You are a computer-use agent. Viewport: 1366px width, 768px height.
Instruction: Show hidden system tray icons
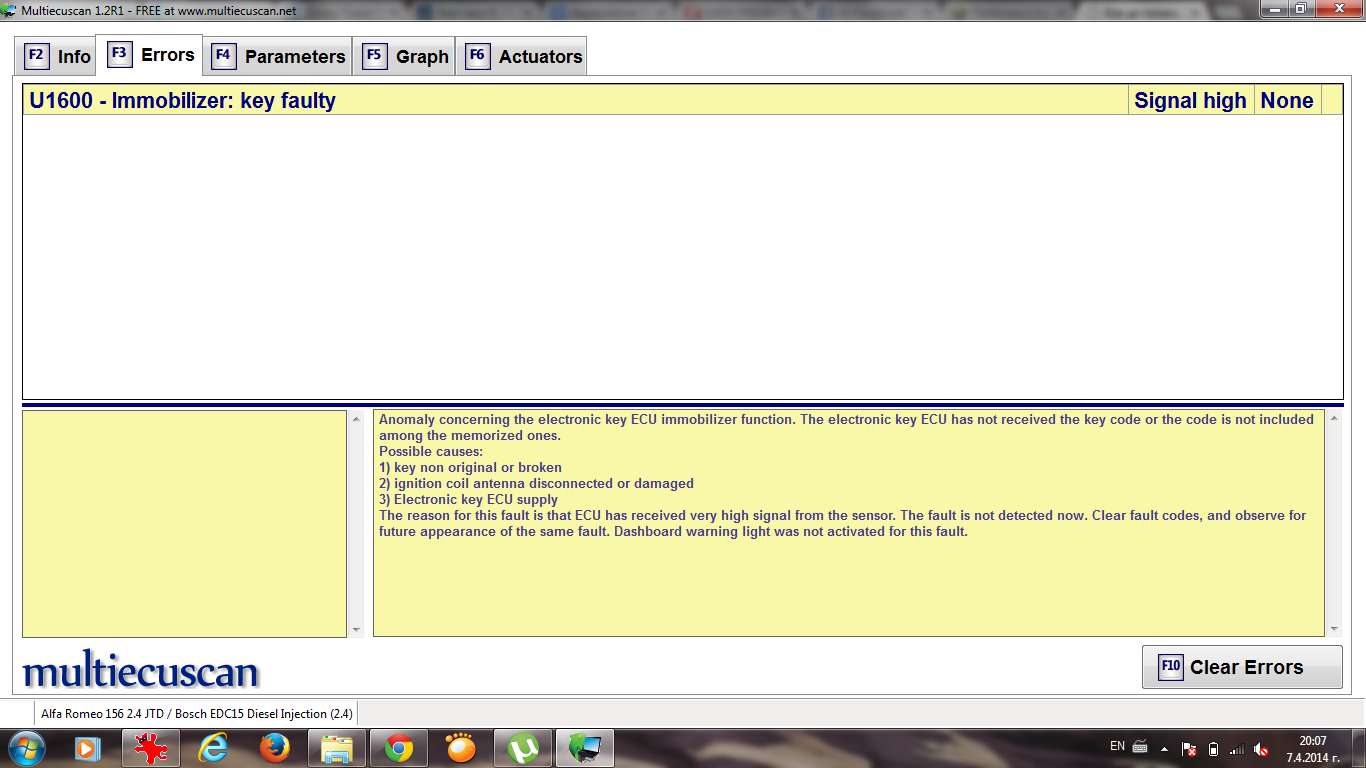pos(1164,748)
